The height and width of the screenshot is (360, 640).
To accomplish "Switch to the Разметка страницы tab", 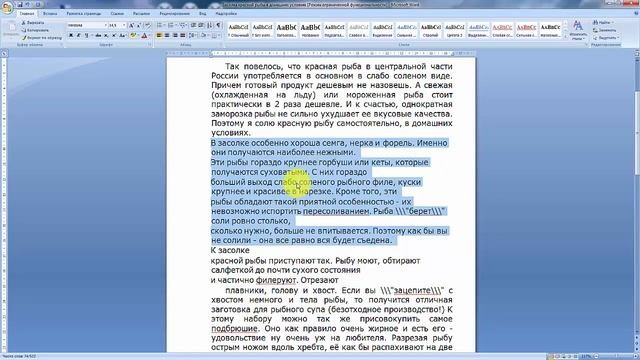I will click(84, 13).
